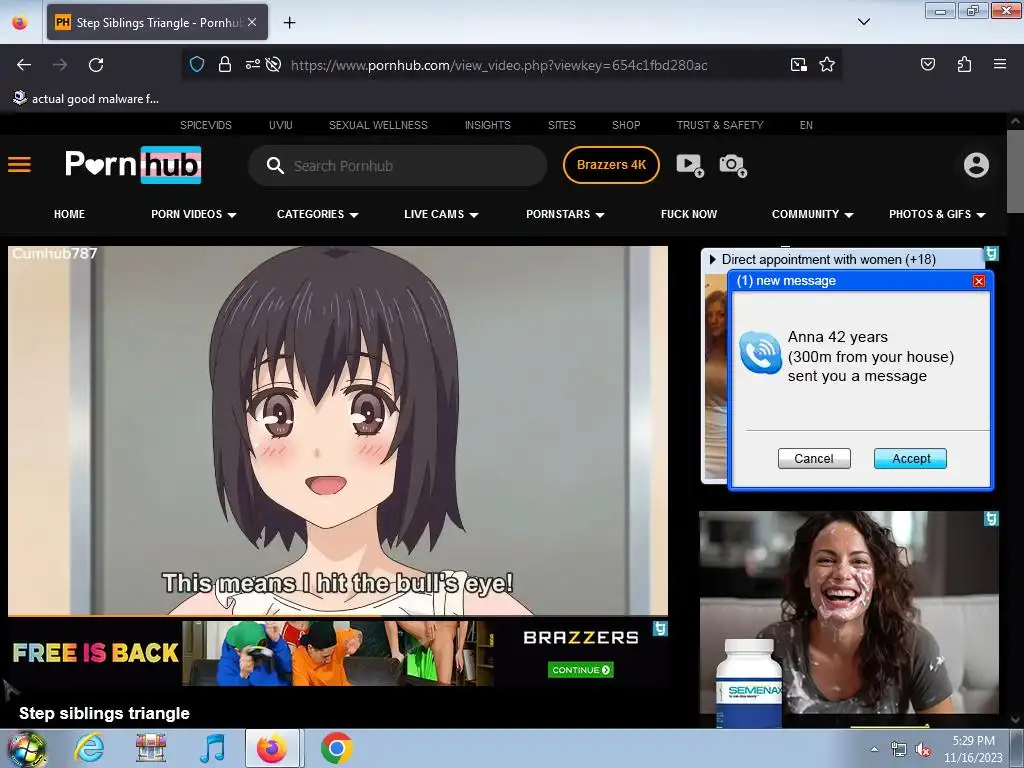Expand 'Direct appointment with women' triangle
This screenshot has height=768, width=1024.
(x=712, y=259)
